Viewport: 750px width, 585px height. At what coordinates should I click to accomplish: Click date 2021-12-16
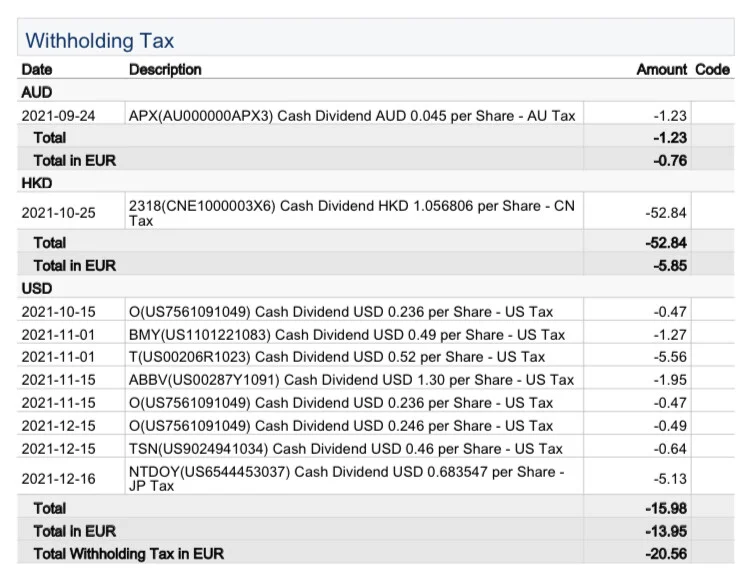click(58, 479)
